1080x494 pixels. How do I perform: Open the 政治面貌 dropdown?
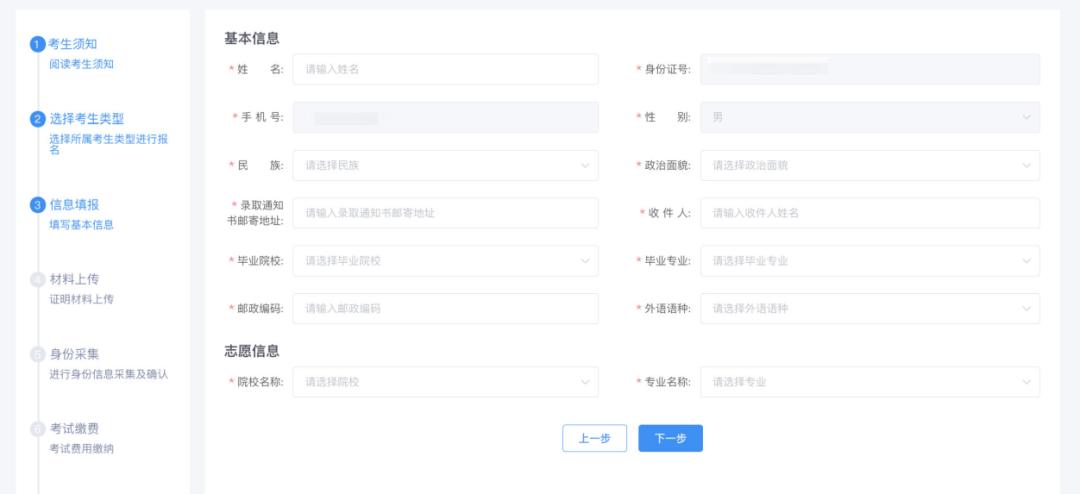click(x=870, y=165)
